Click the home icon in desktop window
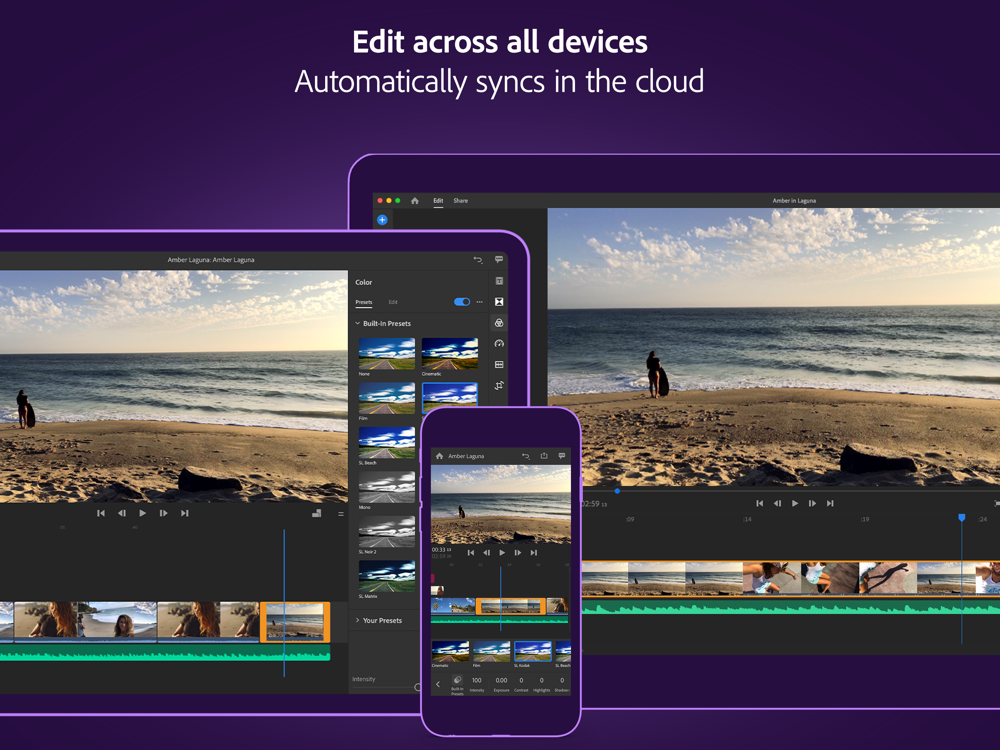The height and width of the screenshot is (750, 1000). pyautogui.click(x=415, y=200)
